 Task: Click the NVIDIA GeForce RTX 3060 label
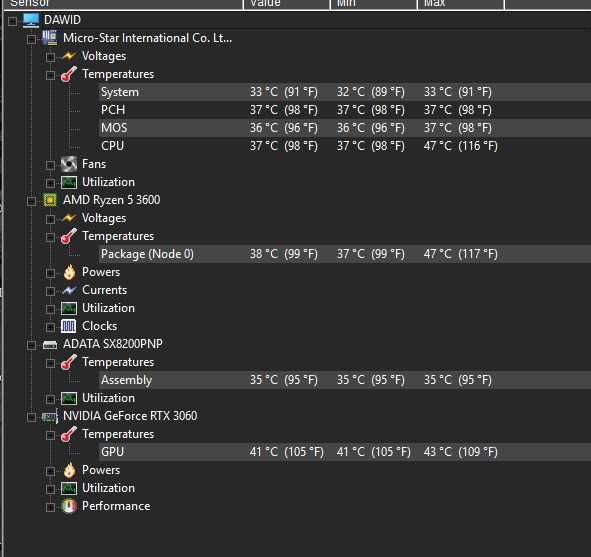(130, 416)
